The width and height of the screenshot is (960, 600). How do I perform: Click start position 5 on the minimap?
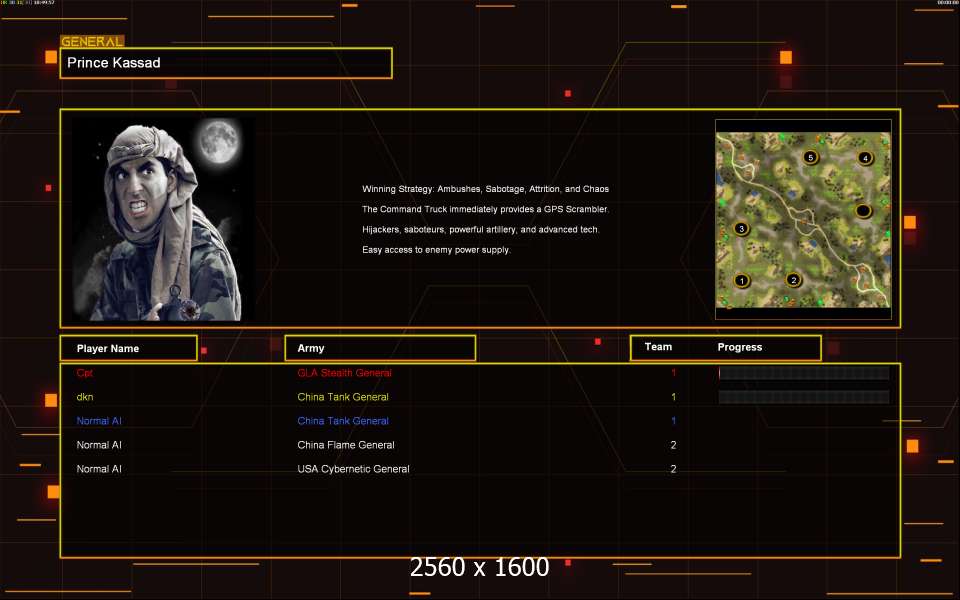[811, 157]
